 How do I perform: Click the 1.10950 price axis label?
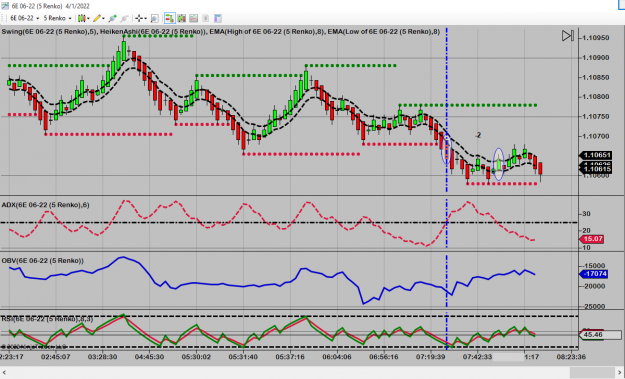596,38
